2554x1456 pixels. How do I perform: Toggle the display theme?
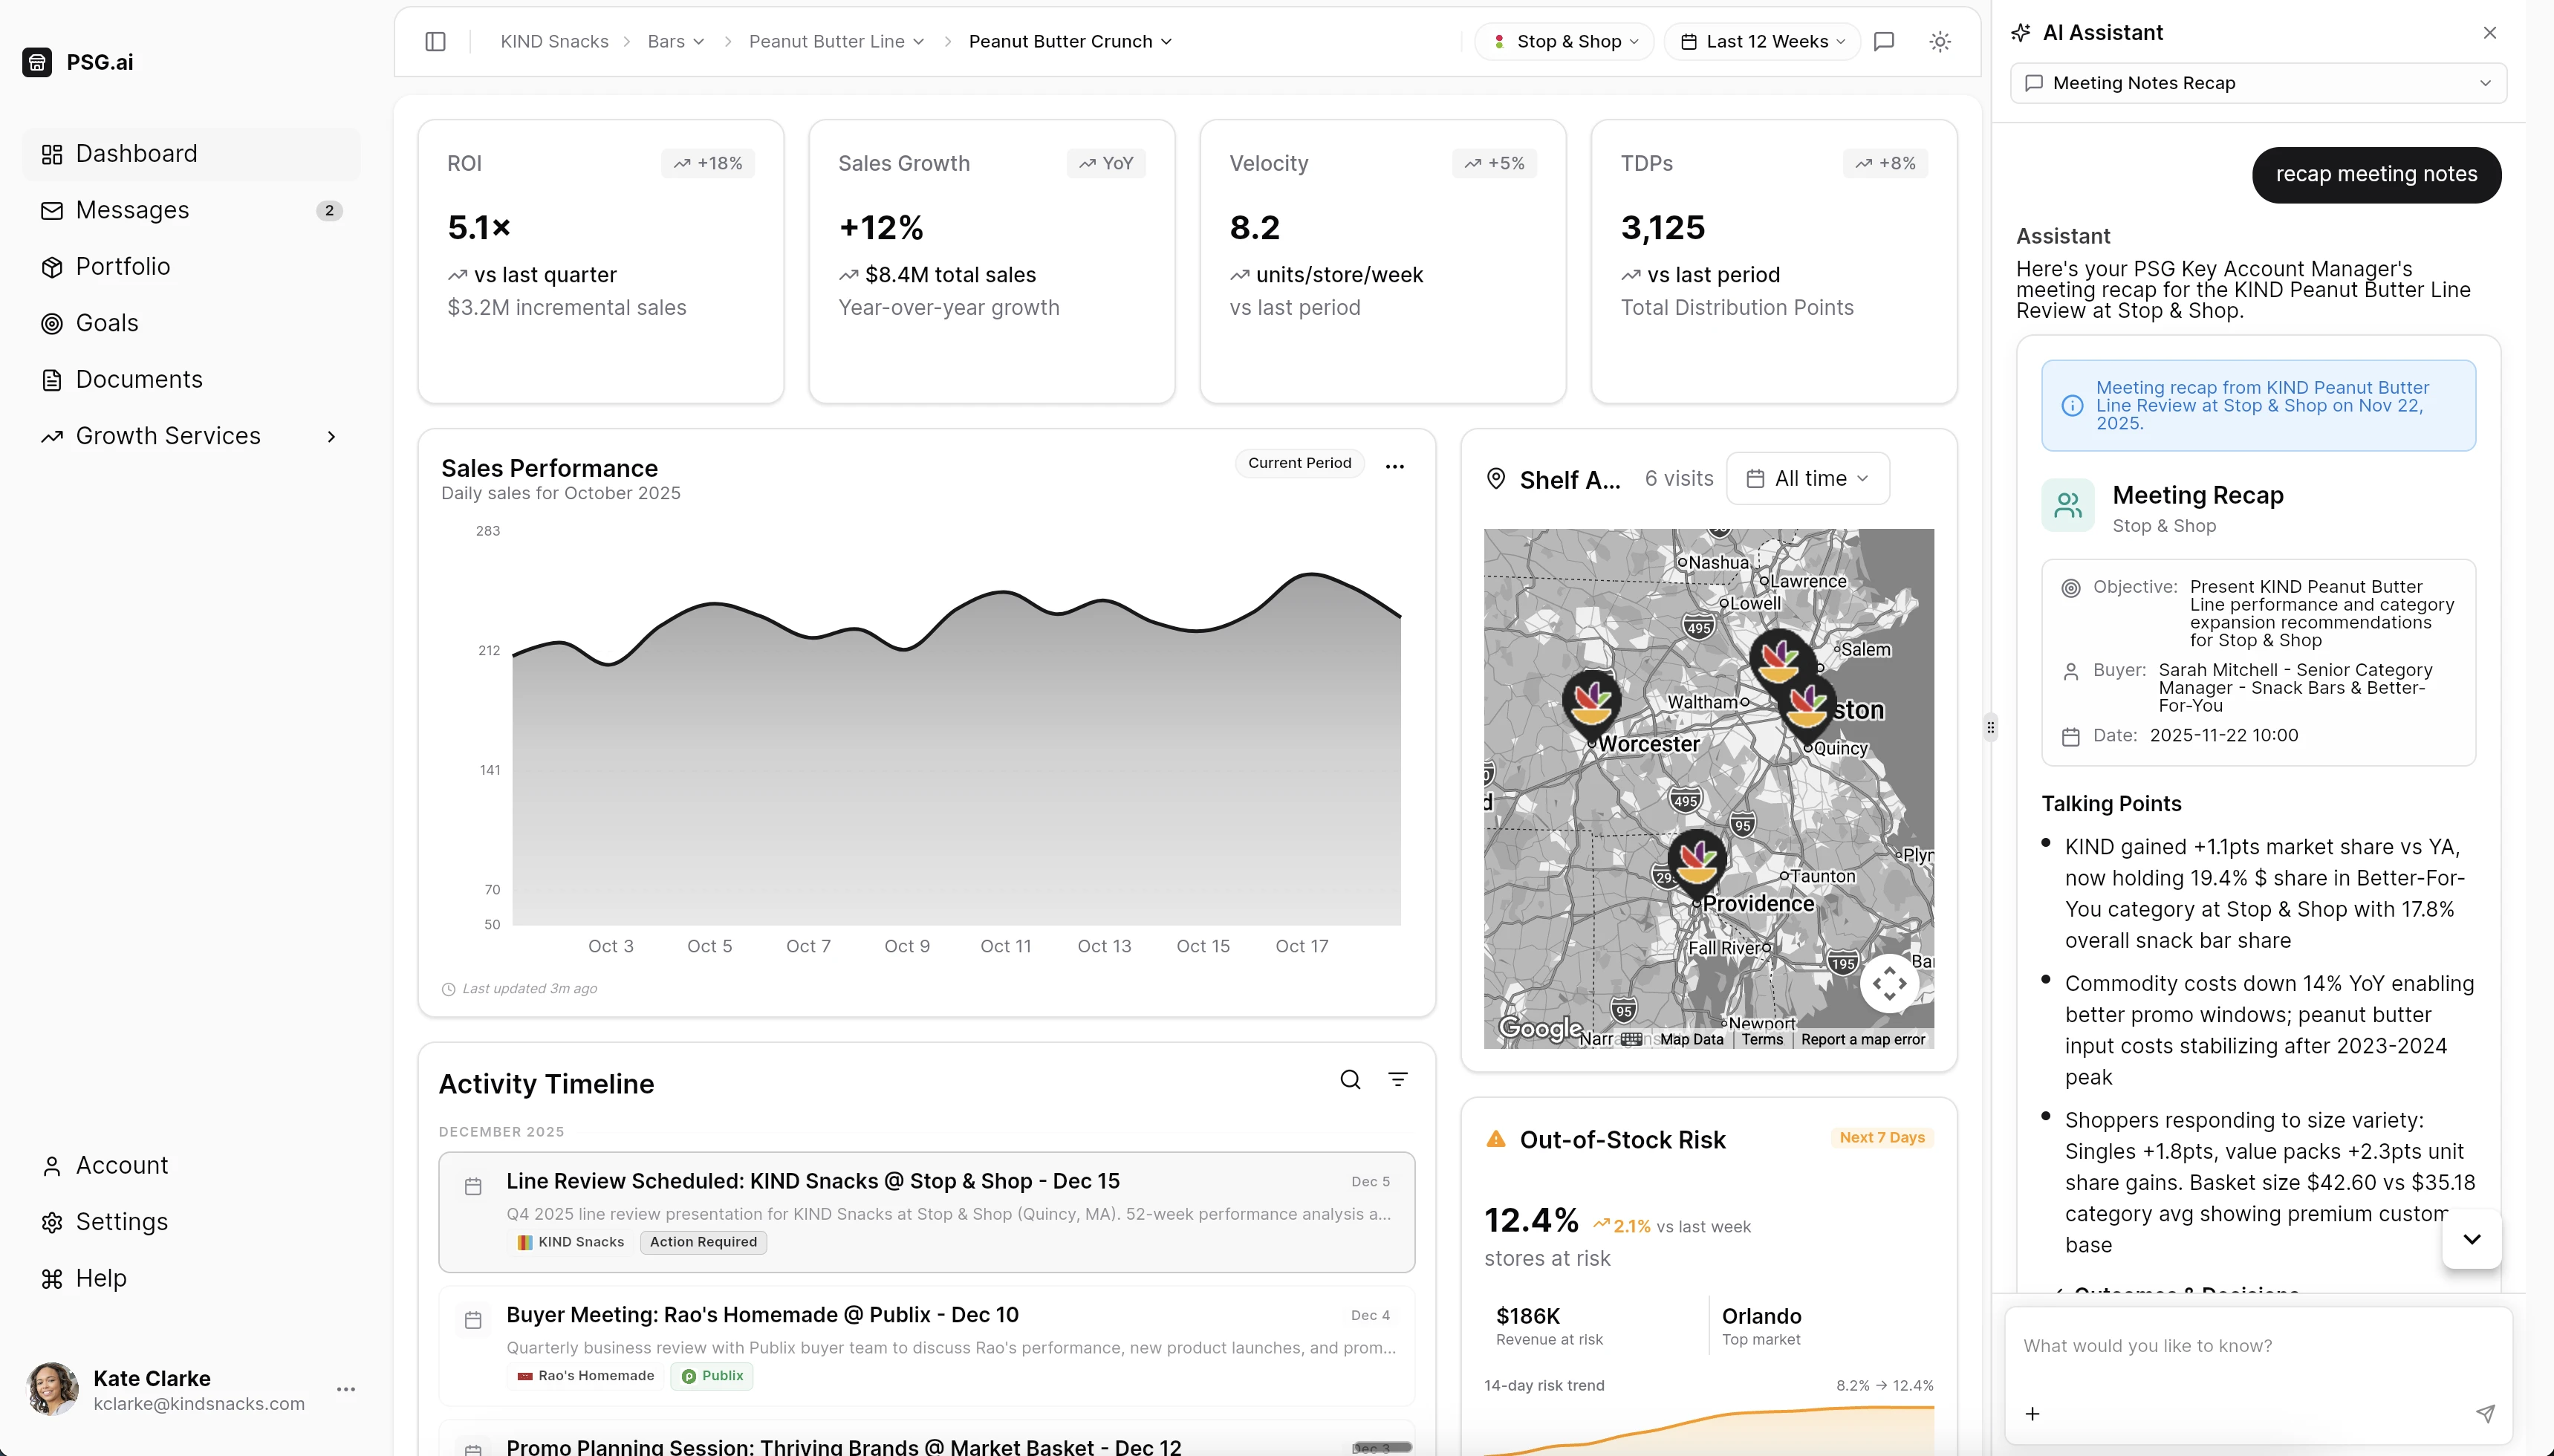pyautogui.click(x=1938, y=41)
